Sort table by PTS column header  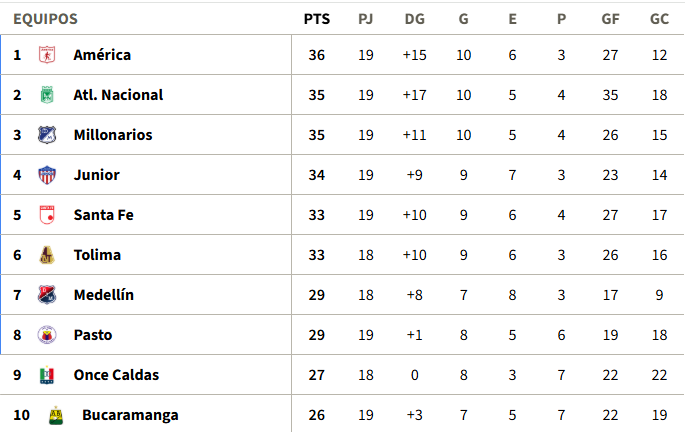click(317, 19)
